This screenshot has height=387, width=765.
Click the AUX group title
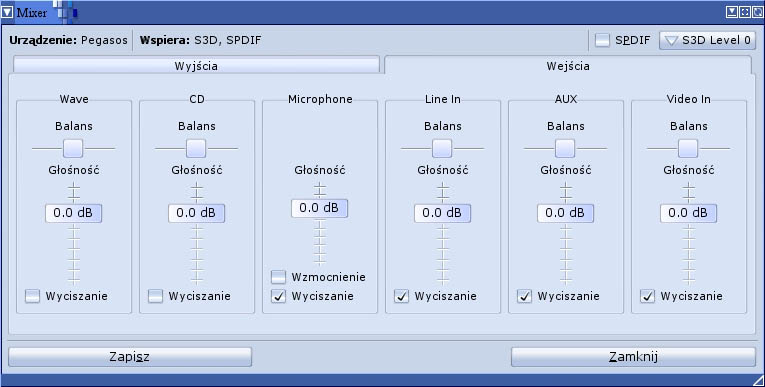click(x=566, y=99)
